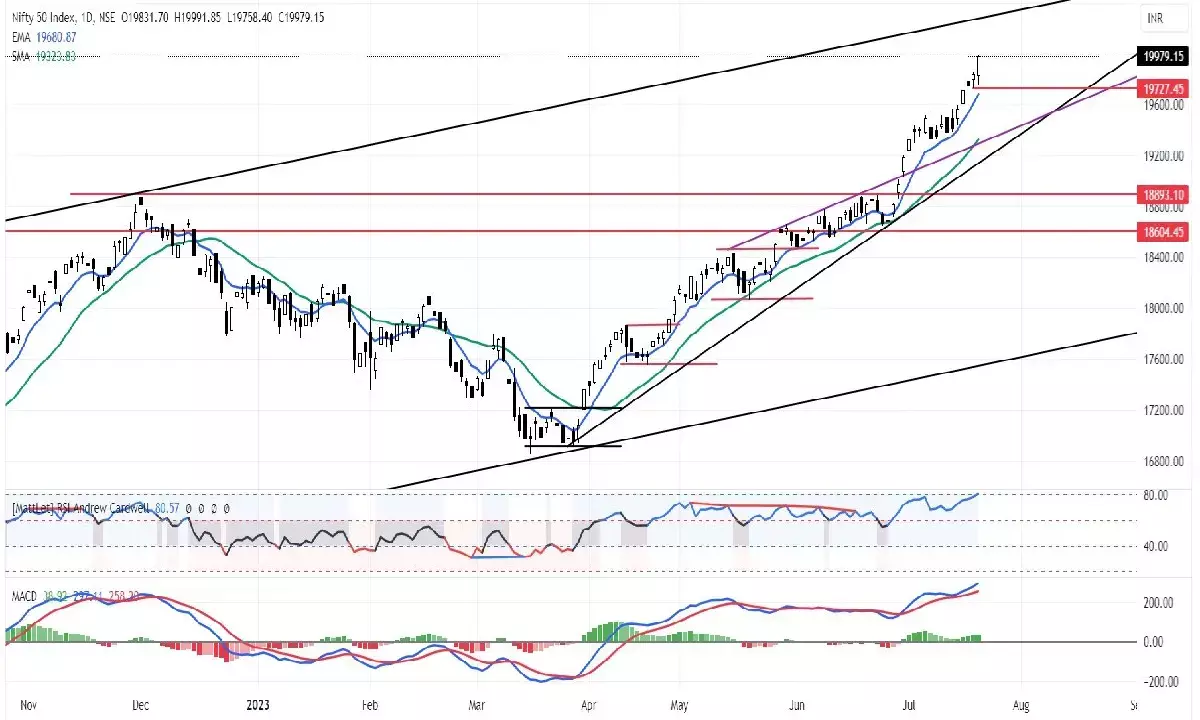Click the RSI value 80.57
This screenshot has width=1200, height=720.
166,508
